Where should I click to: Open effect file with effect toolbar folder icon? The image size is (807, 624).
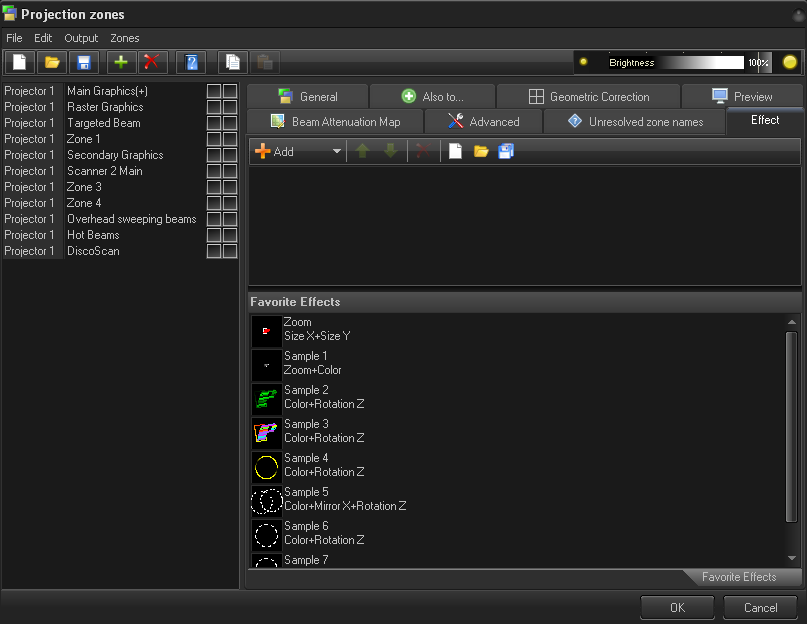[x=481, y=151]
